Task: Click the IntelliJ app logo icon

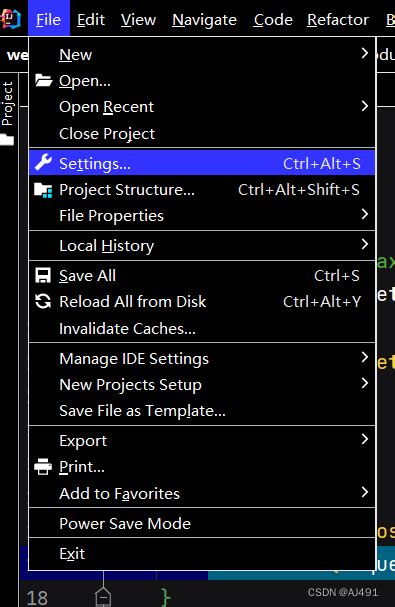Action: coord(10,19)
